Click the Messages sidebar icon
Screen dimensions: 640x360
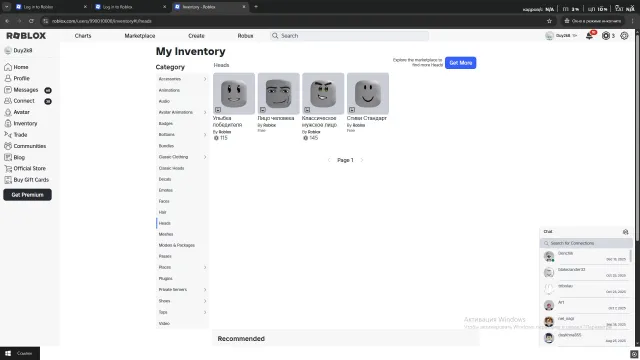tap(8, 90)
